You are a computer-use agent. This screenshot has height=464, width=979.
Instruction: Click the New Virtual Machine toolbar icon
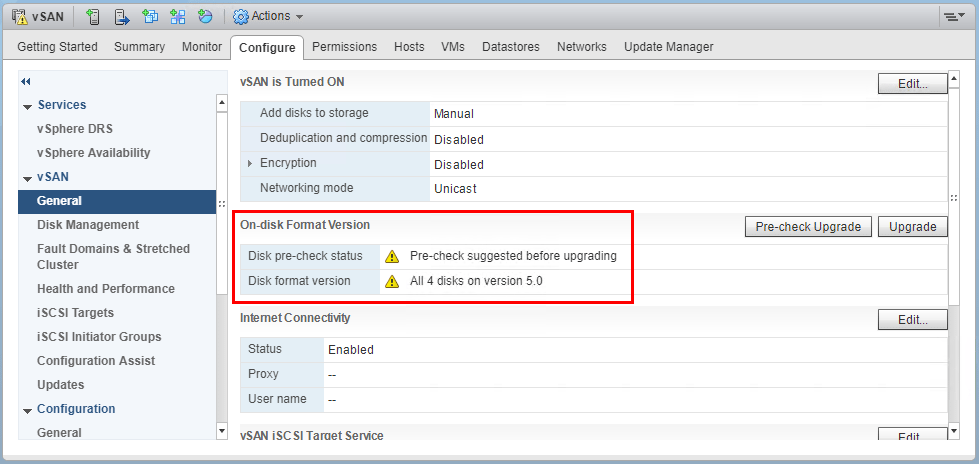tap(149, 16)
